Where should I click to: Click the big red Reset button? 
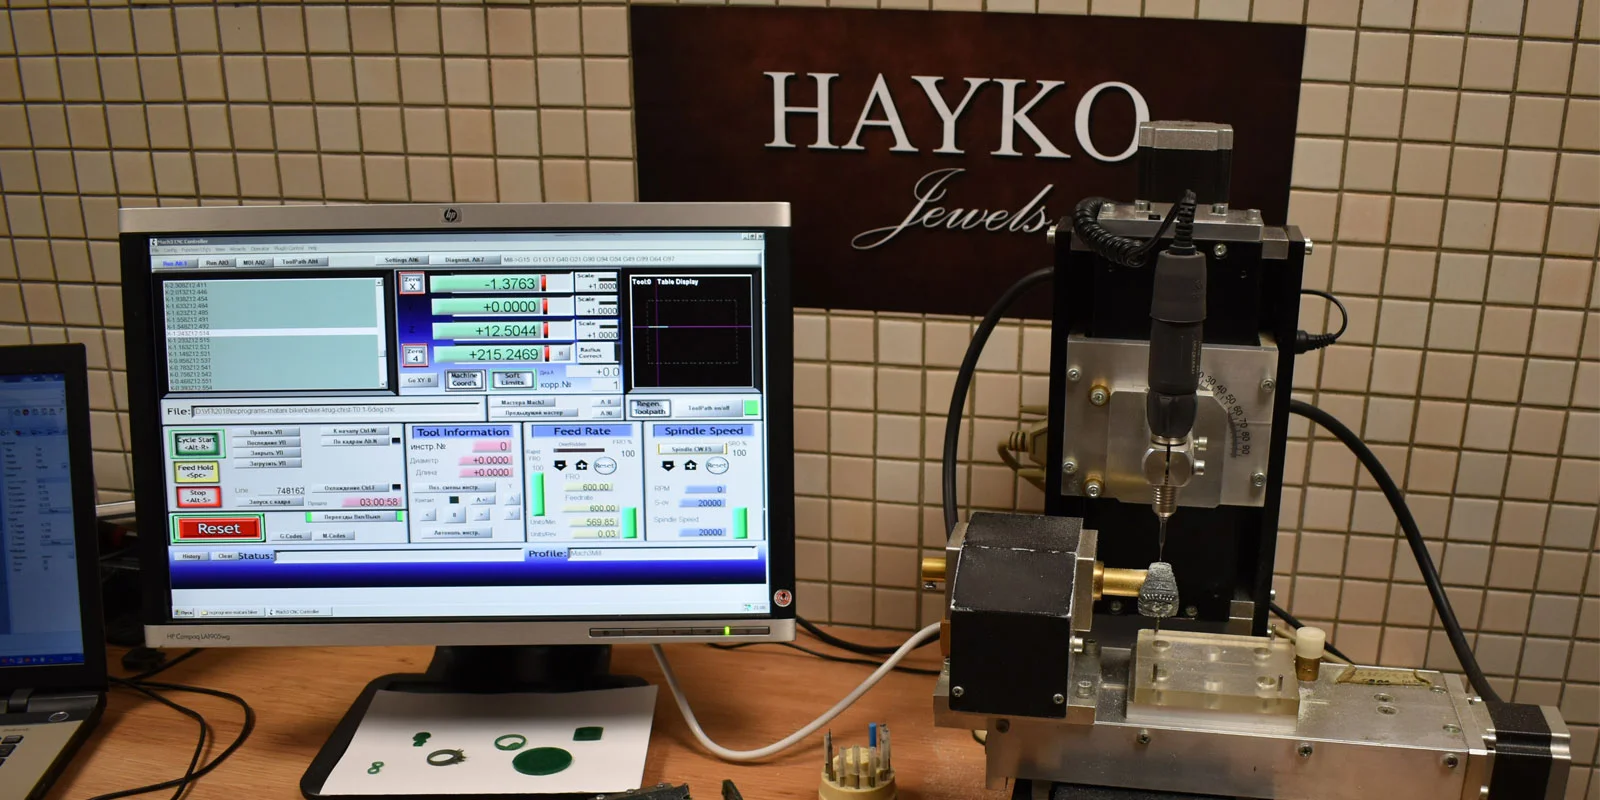coord(219,528)
